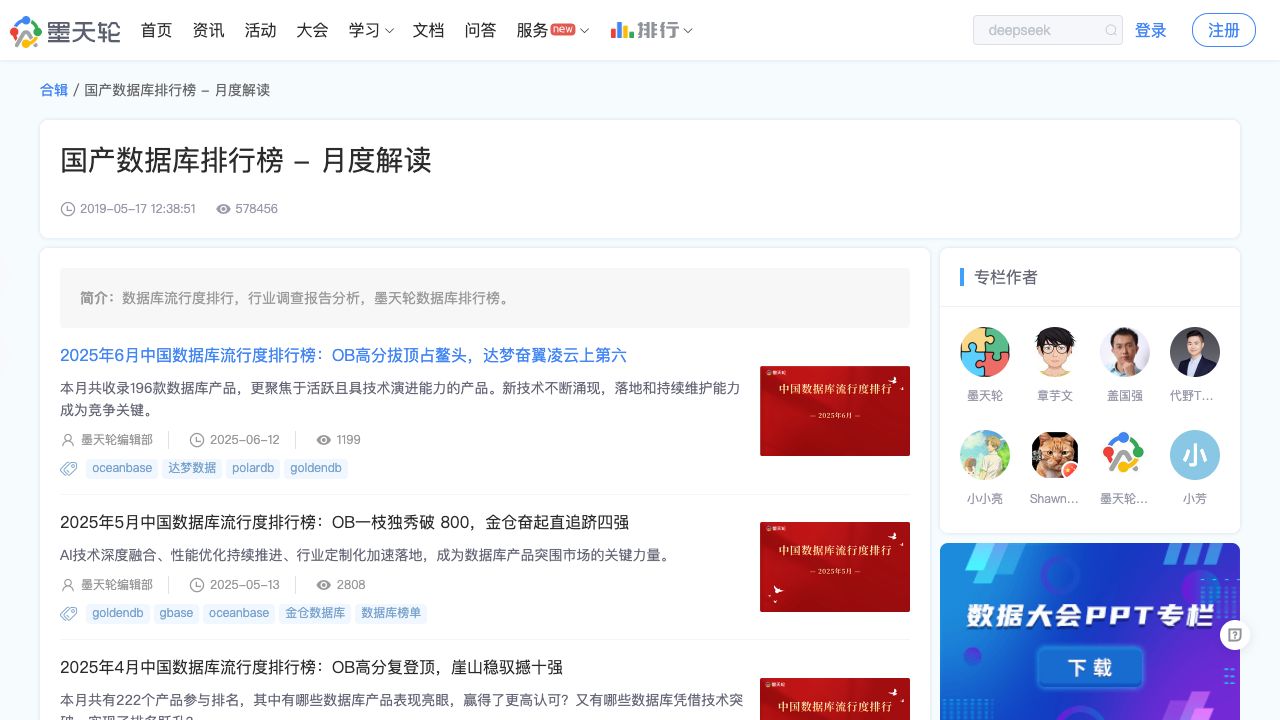The height and width of the screenshot is (720, 1280).
Task: Click the floating help icon on the right edge
Action: (x=1235, y=635)
